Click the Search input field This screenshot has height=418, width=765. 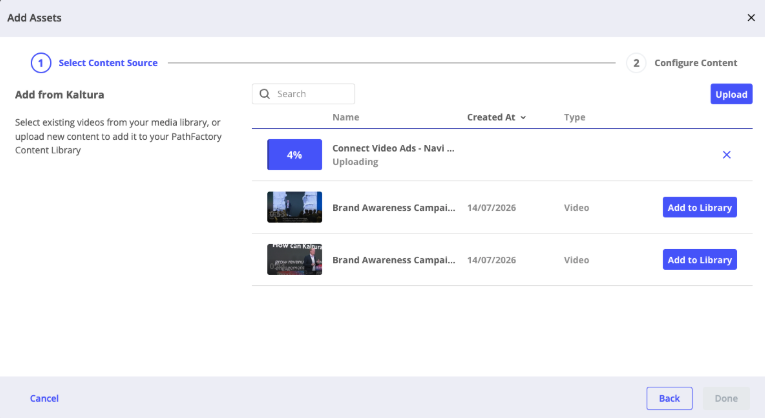303,94
